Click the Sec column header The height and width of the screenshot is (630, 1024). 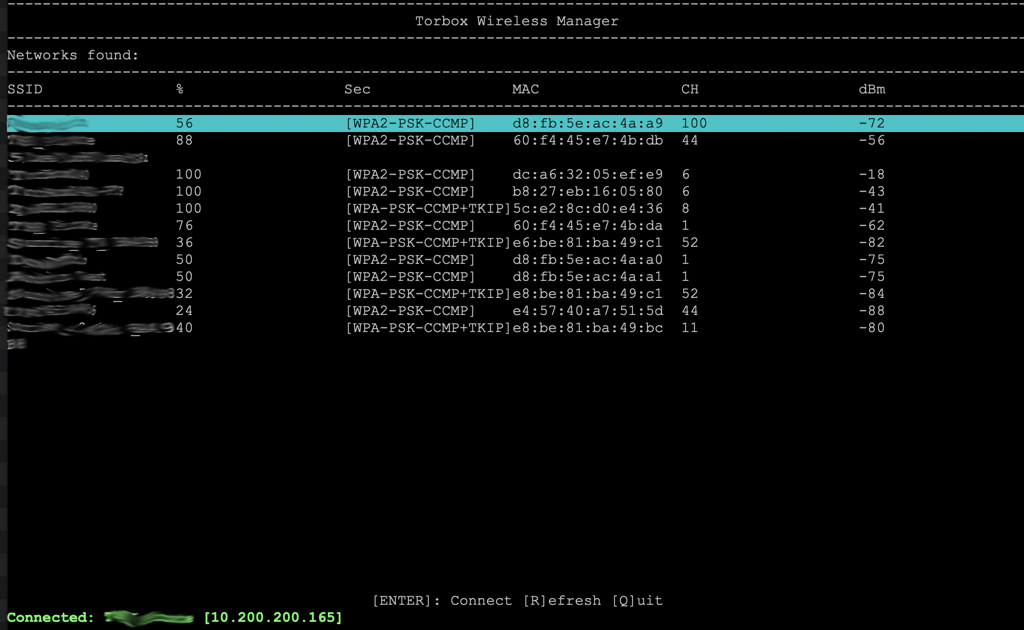click(x=357, y=89)
